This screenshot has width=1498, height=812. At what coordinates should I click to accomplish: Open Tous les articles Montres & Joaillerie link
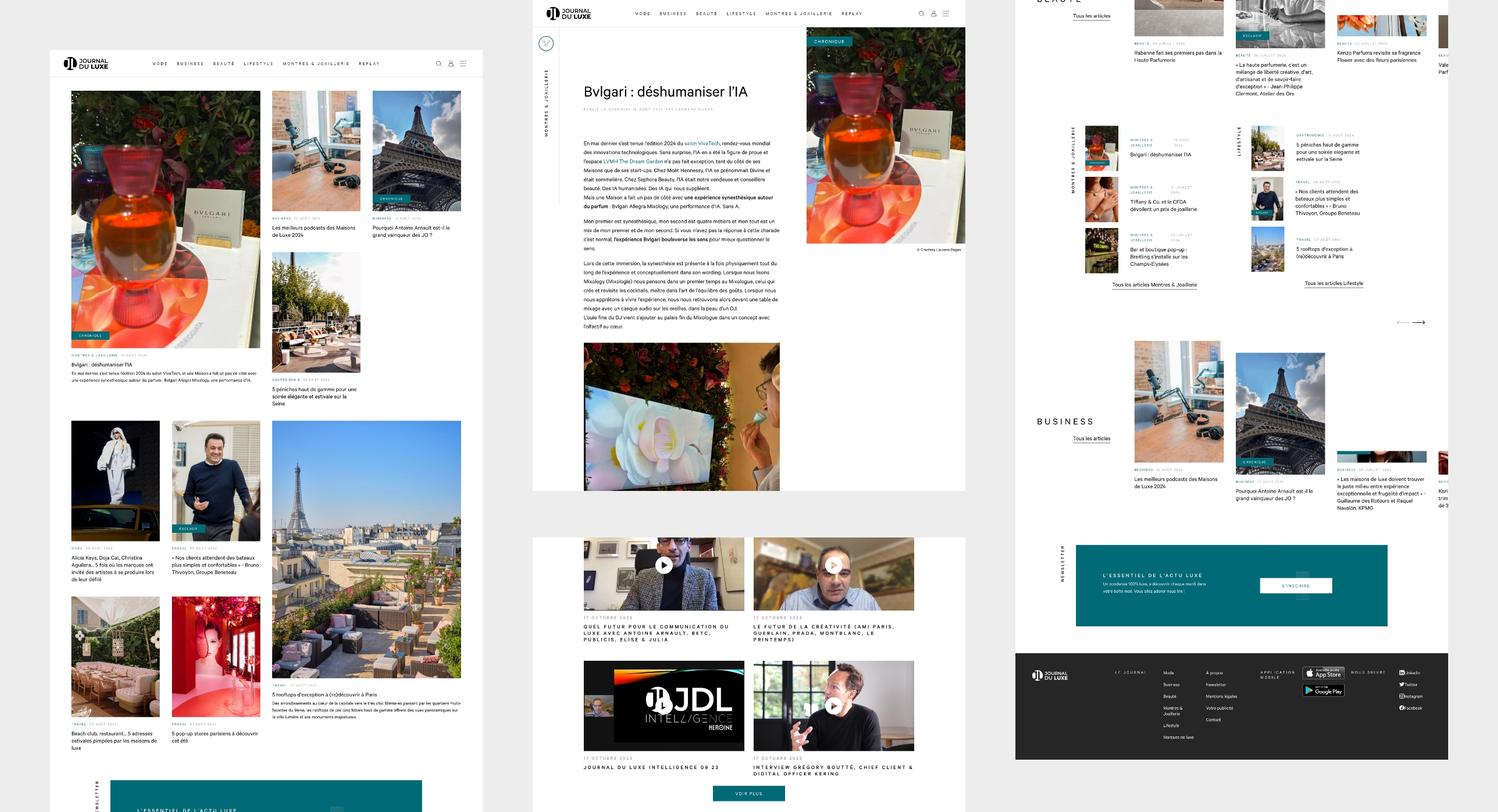point(1154,285)
